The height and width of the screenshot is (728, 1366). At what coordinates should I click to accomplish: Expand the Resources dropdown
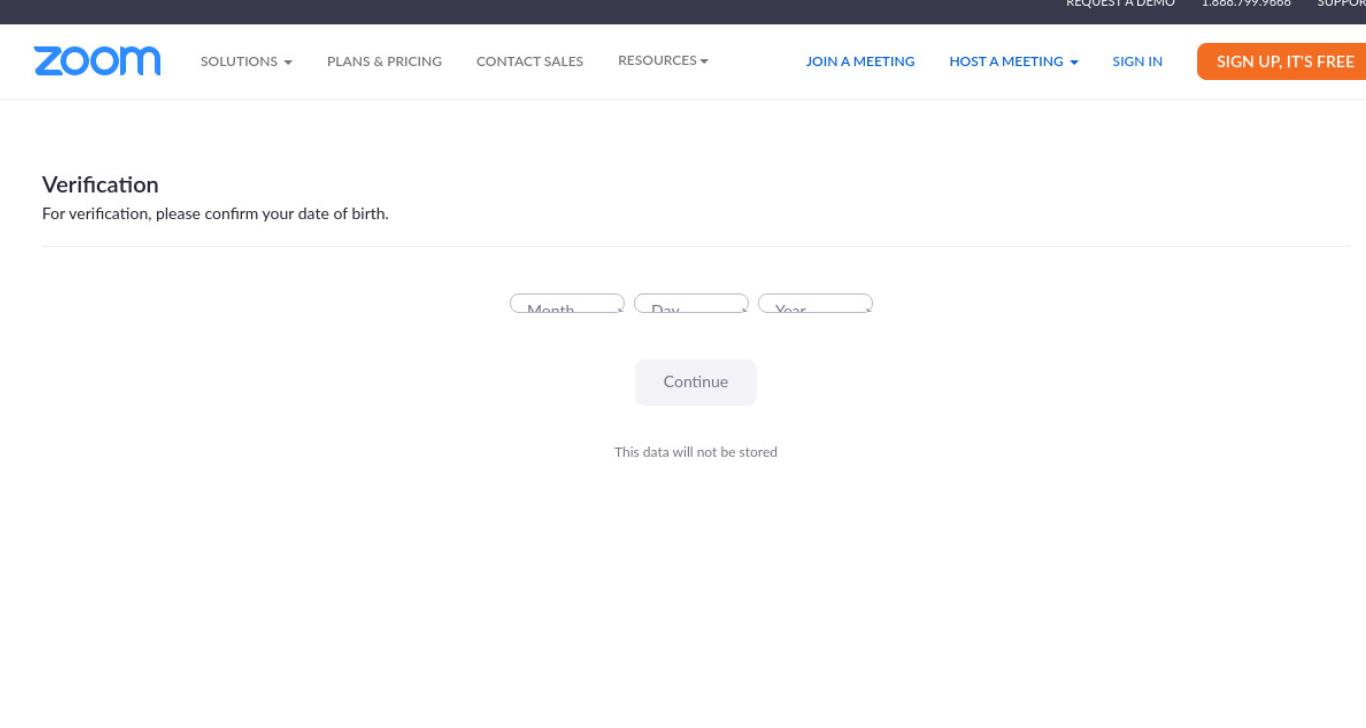coord(663,60)
